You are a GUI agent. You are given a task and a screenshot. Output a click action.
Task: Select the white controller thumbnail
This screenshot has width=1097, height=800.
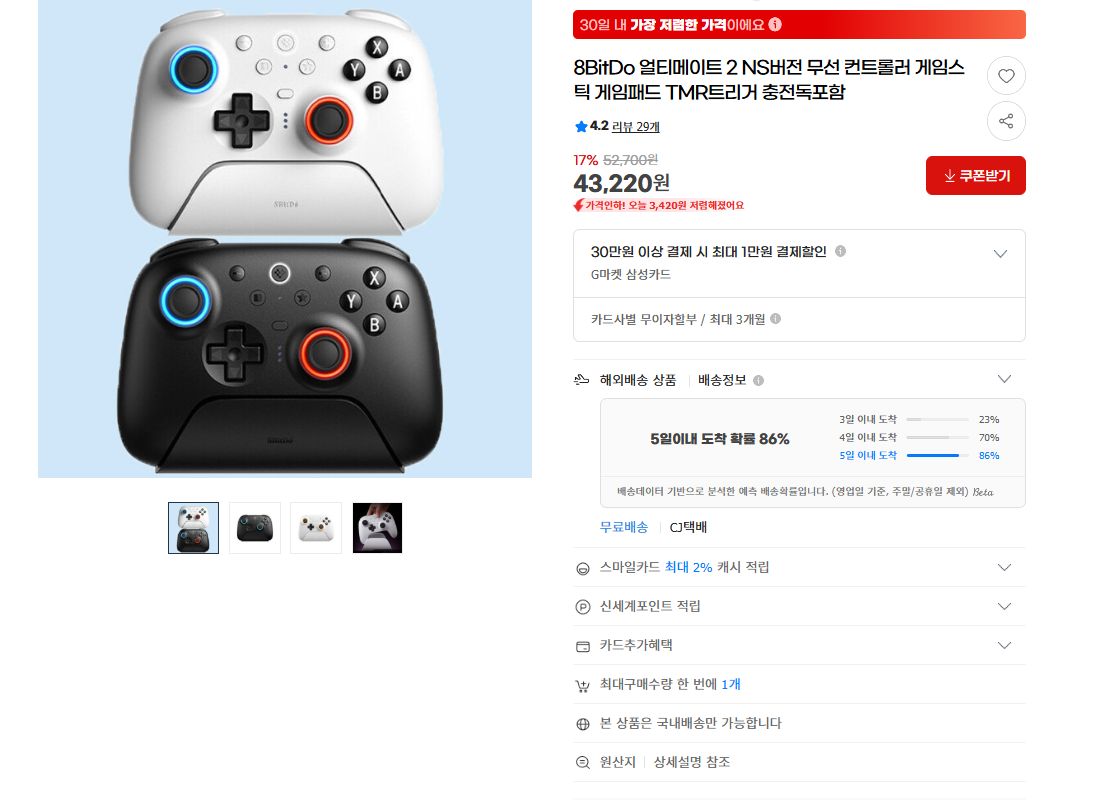[316, 528]
